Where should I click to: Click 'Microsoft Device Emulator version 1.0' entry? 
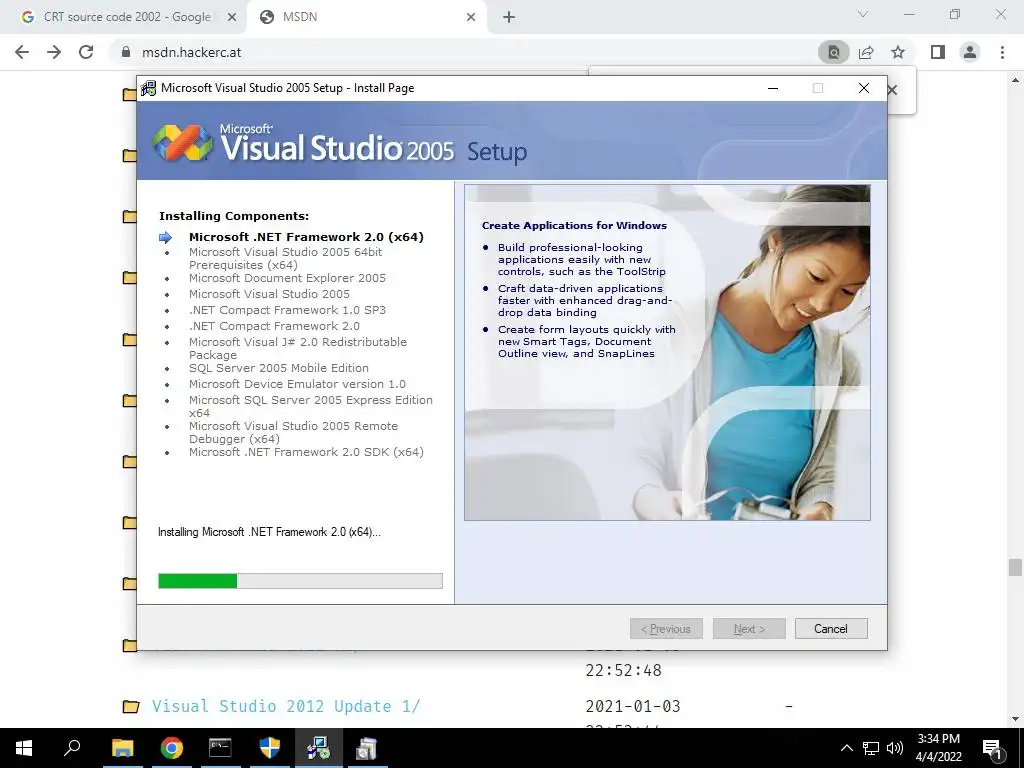click(297, 384)
